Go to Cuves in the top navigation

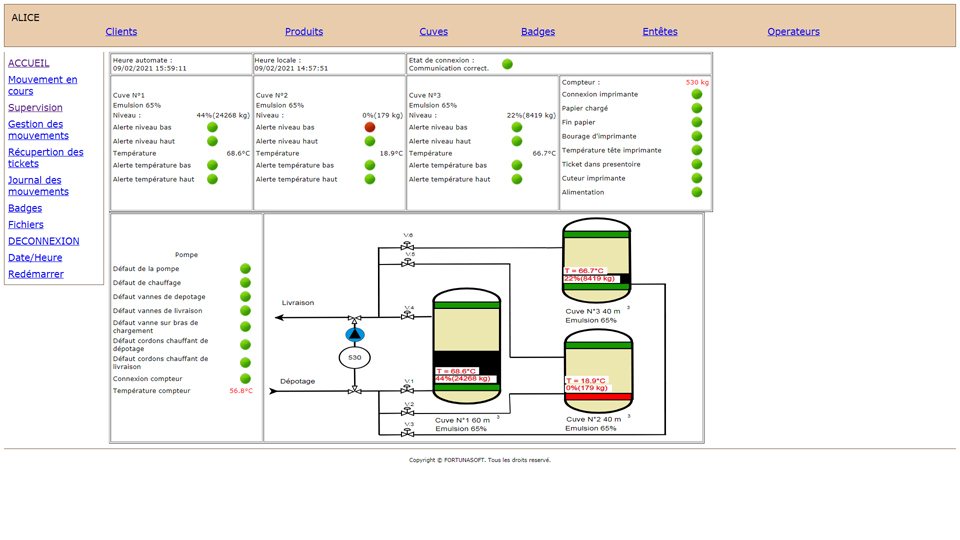[x=433, y=32]
